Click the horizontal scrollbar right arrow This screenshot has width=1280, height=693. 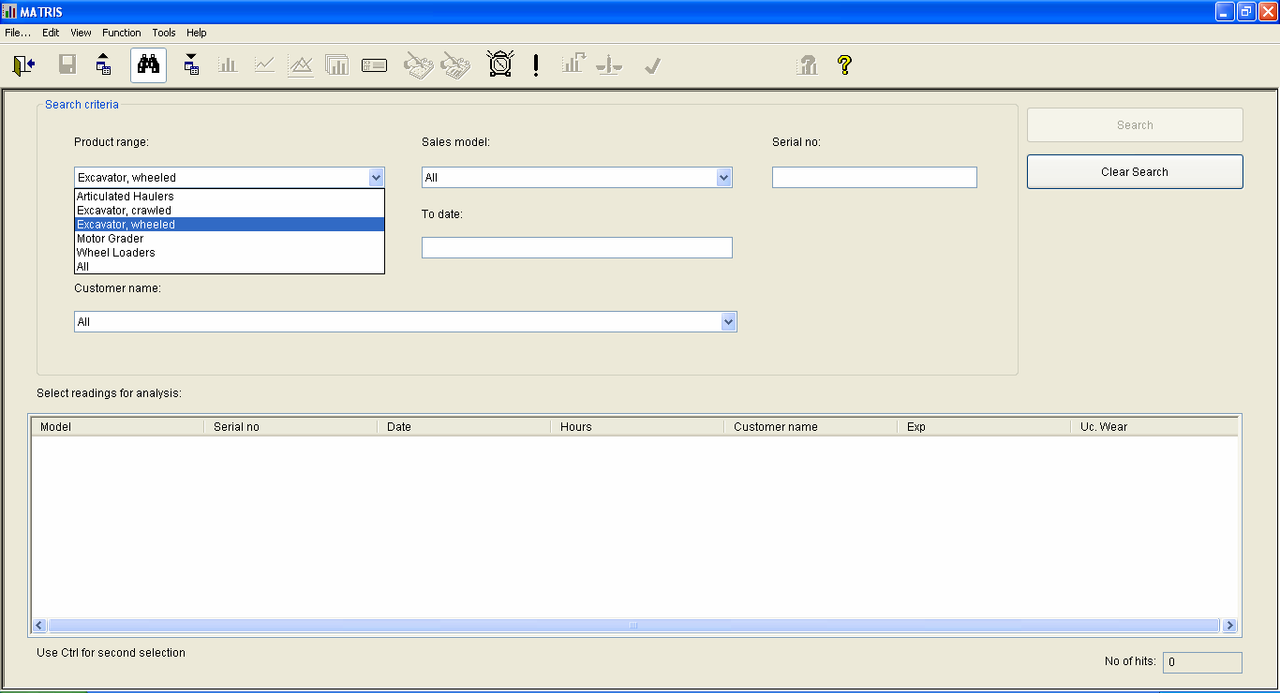1229,625
